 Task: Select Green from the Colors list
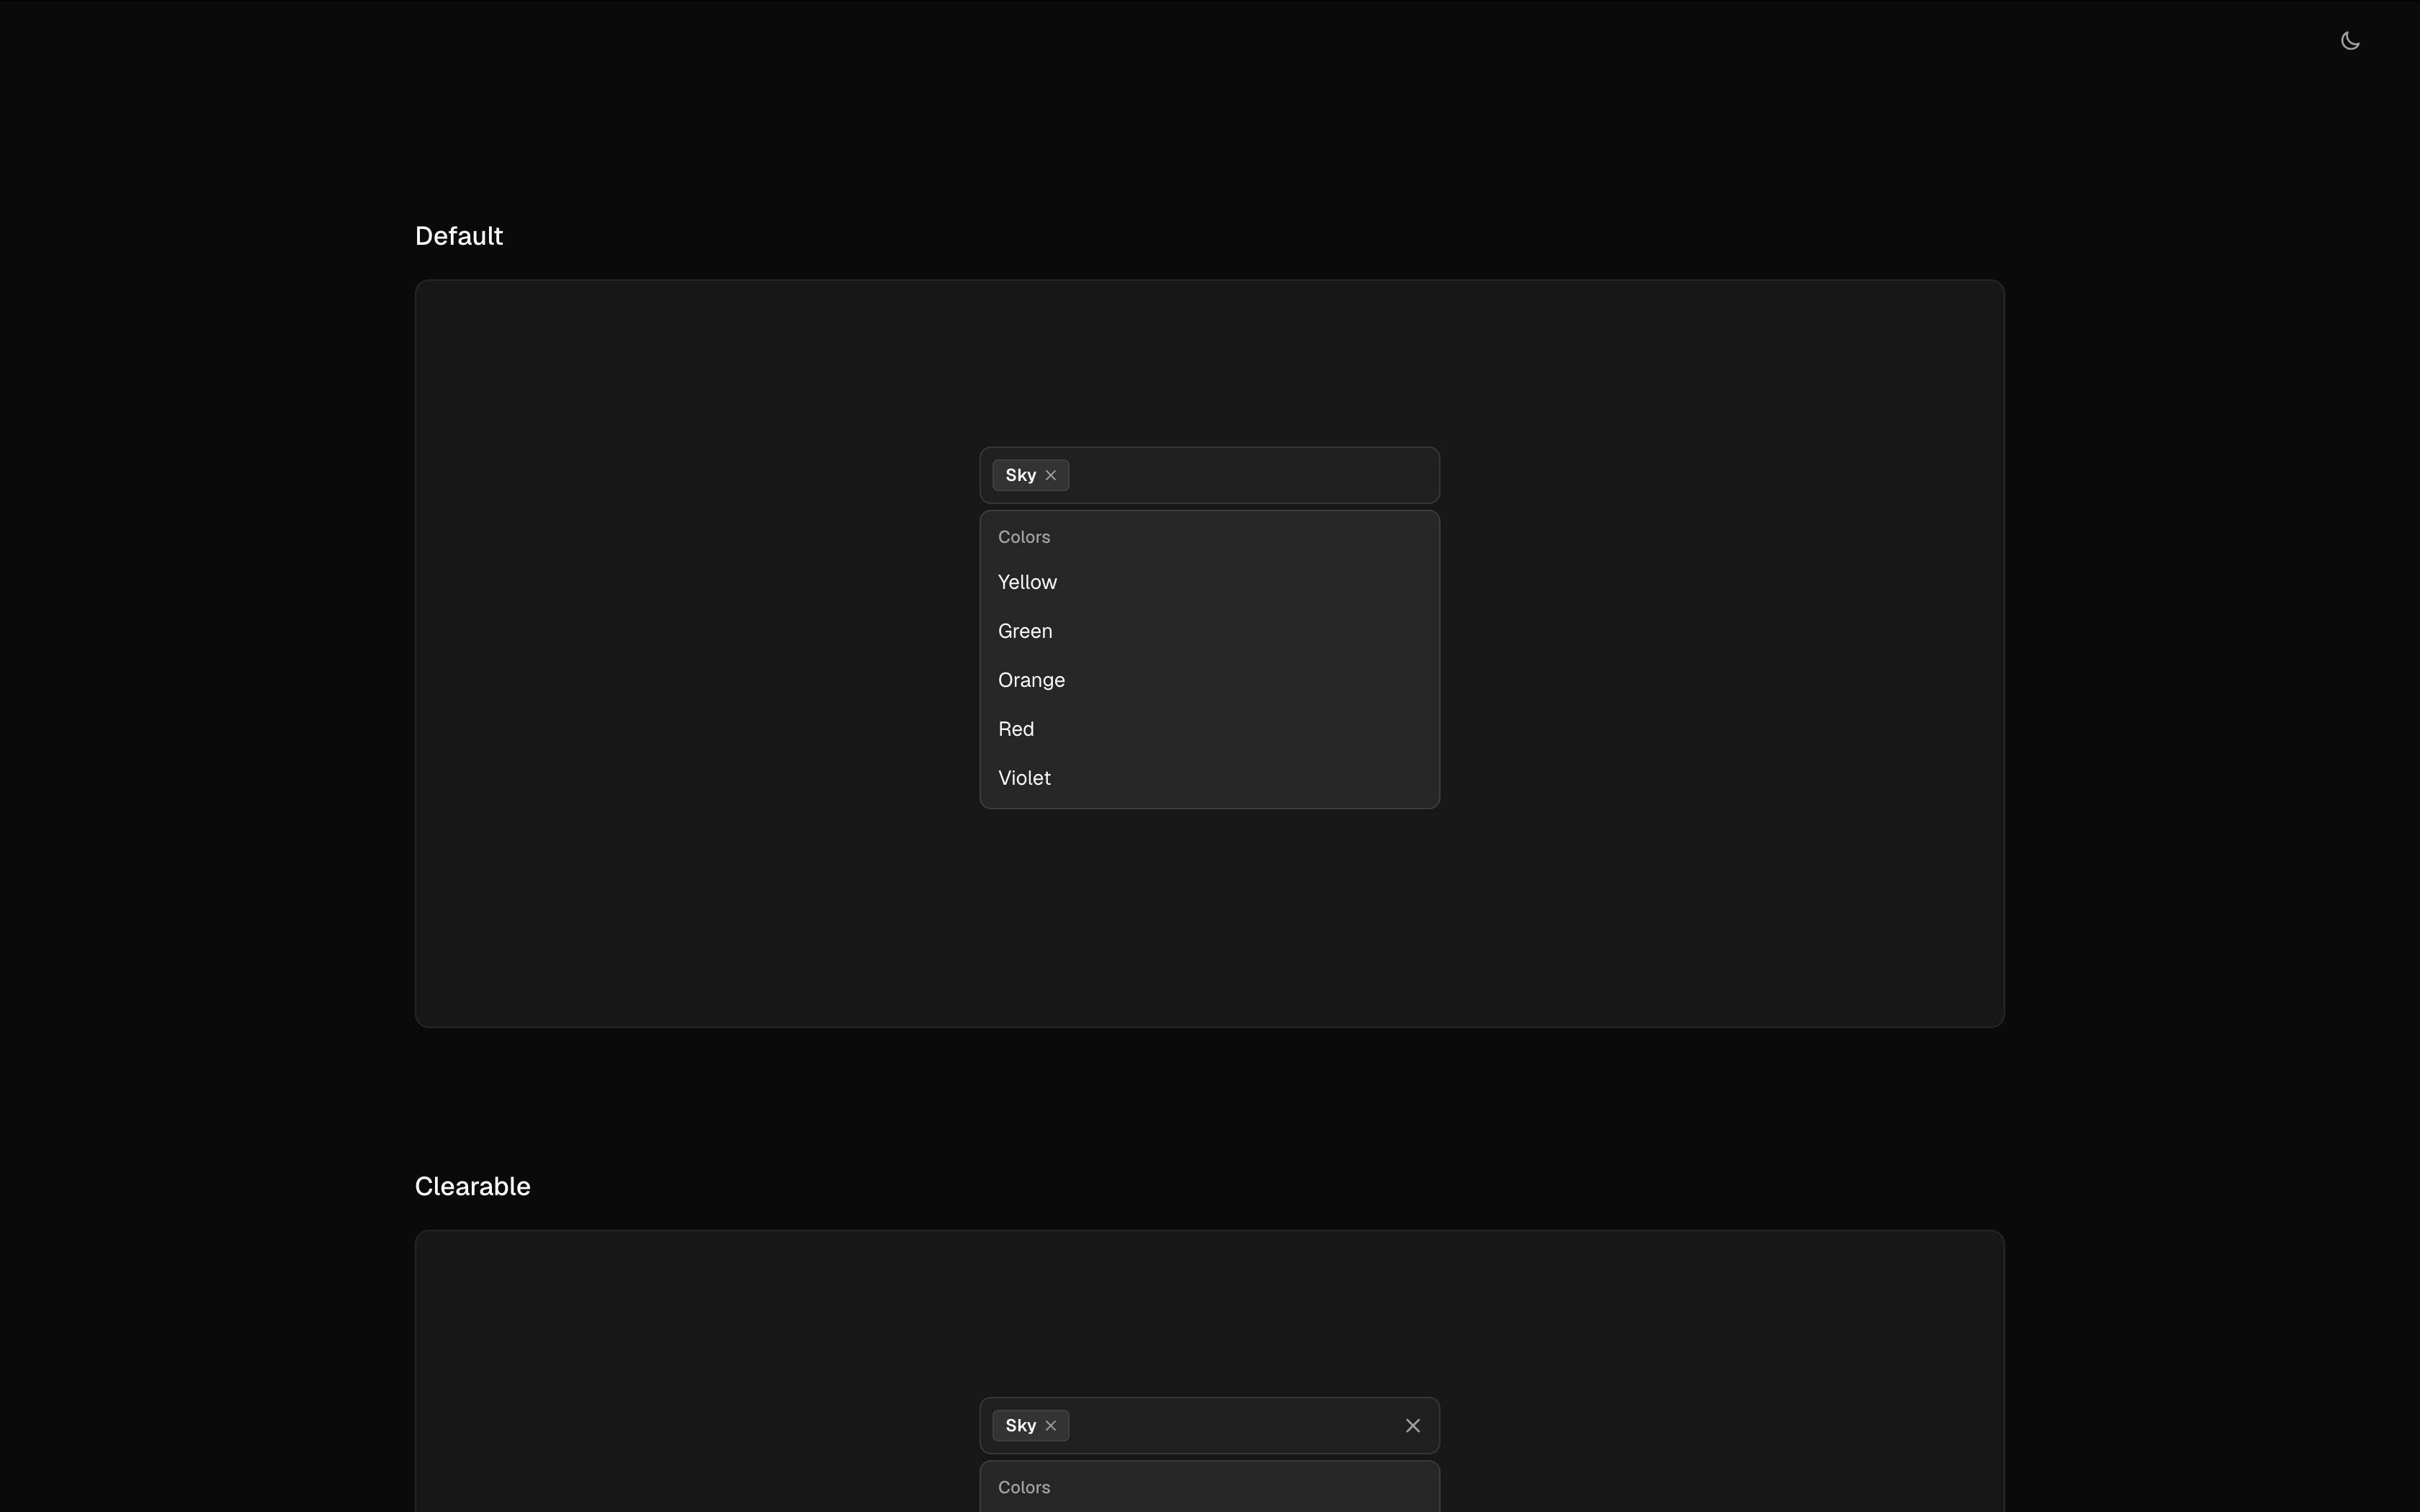click(x=1210, y=631)
